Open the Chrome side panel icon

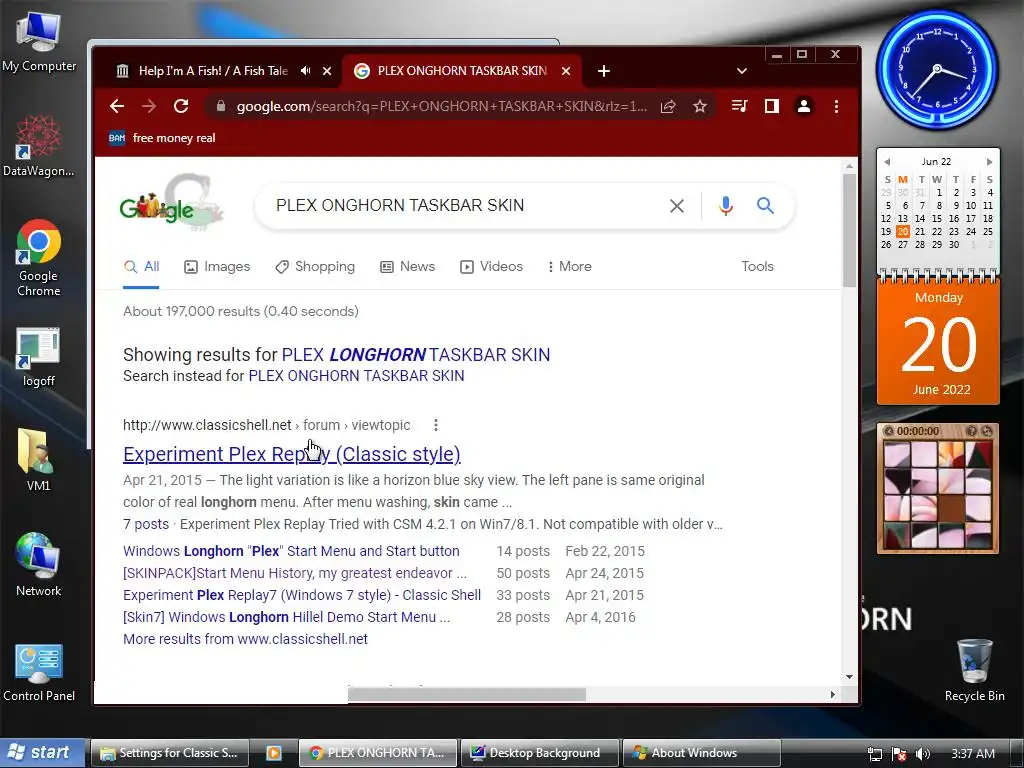point(772,106)
